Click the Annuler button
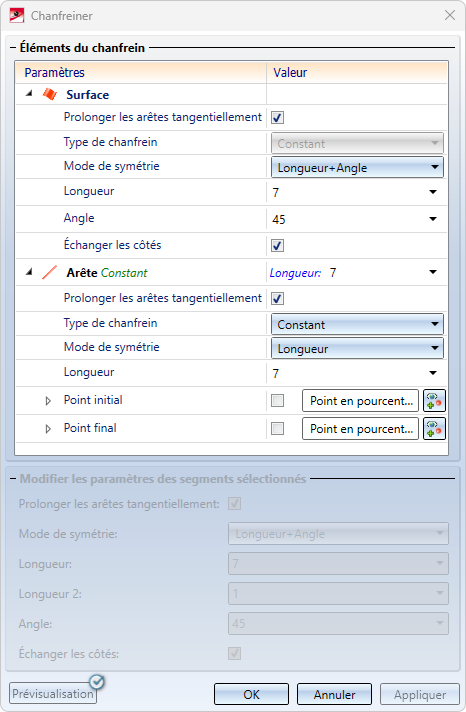This screenshot has width=466, height=712. tap(334, 694)
